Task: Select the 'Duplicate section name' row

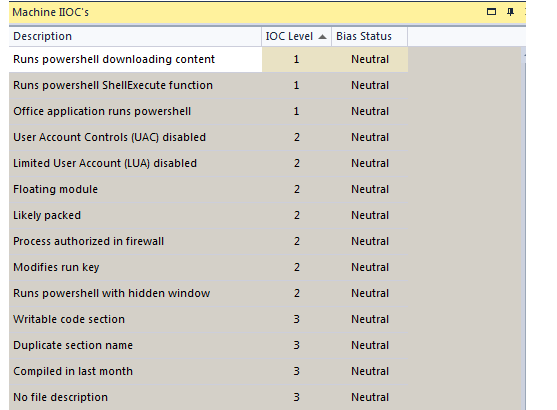Action: point(209,345)
